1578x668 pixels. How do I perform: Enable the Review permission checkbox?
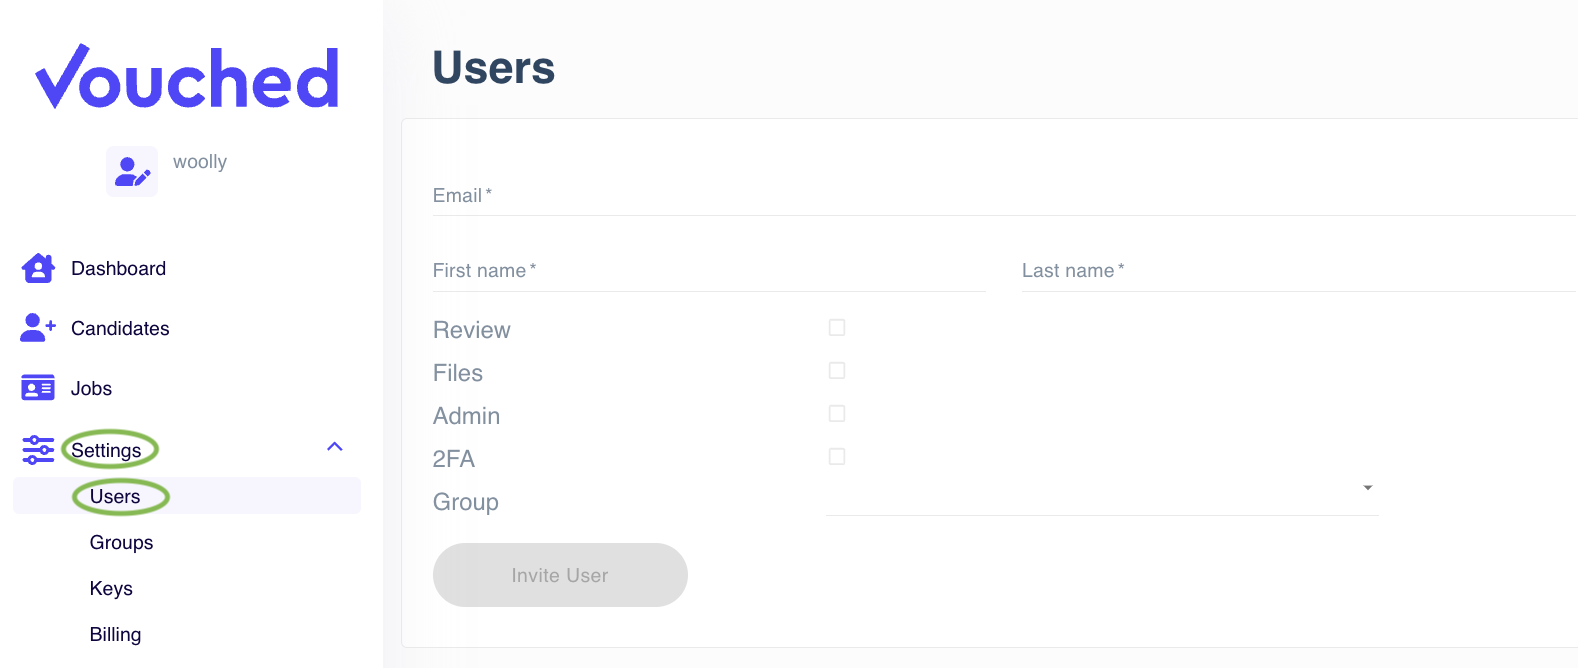click(836, 327)
